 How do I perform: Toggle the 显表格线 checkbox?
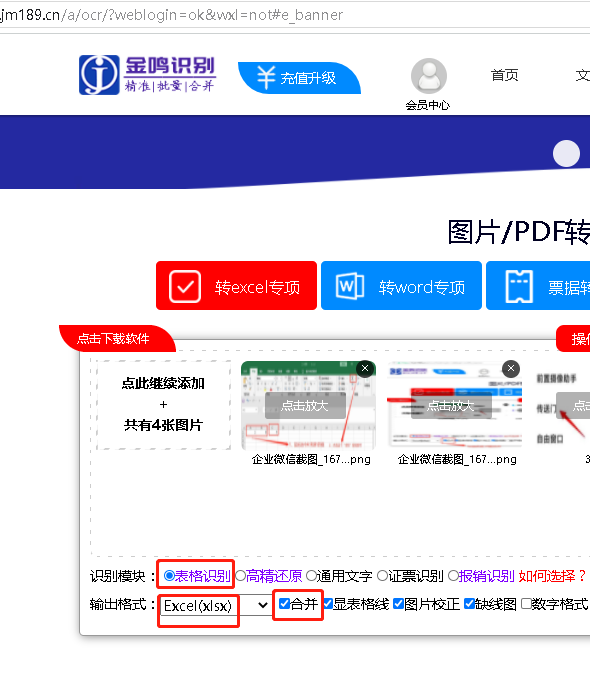coord(328,604)
